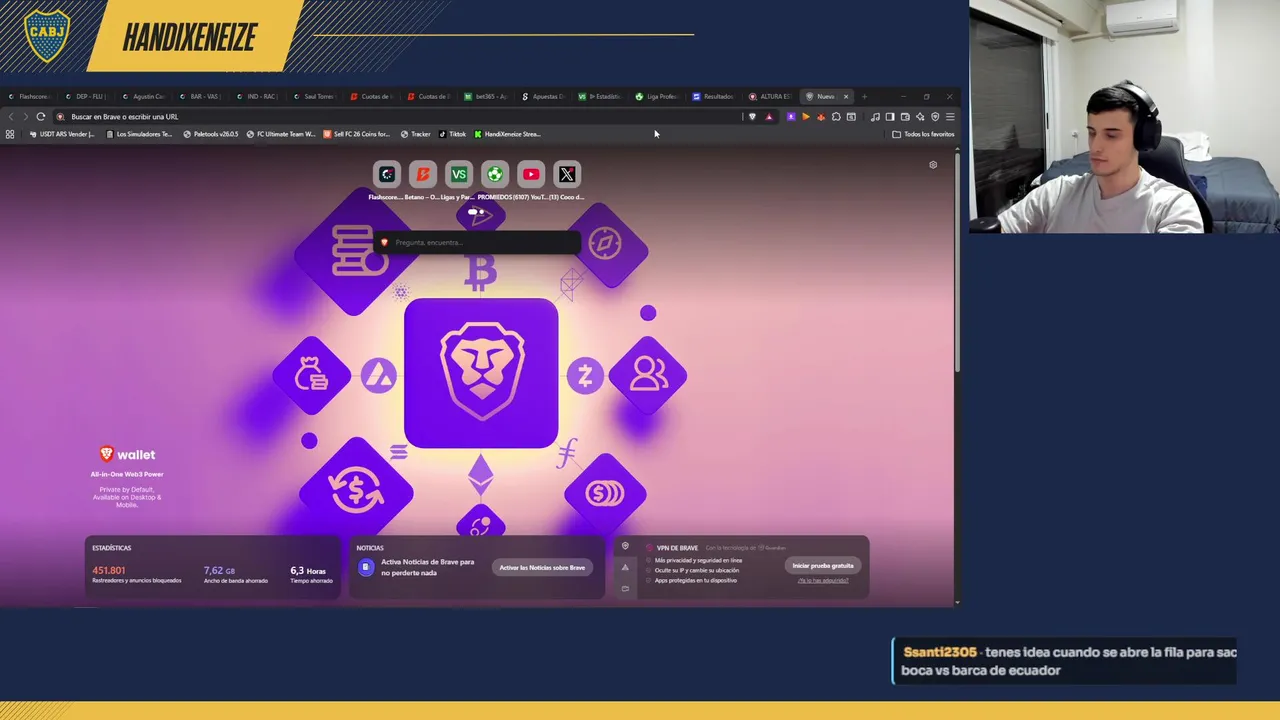Select the Rewards triangle widget icon

pyautogui.click(x=625, y=567)
